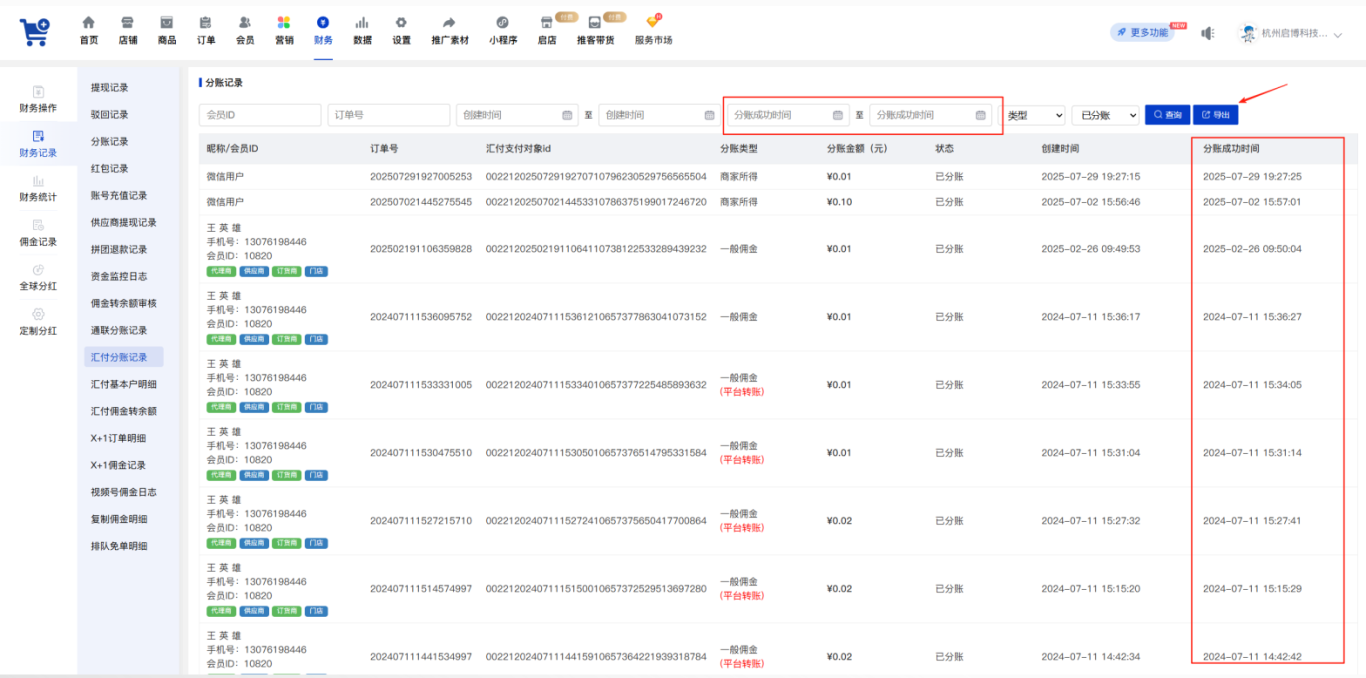Open 资金监控日志 submenu item
The height and width of the screenshot is (678, 1366).
(x=119, y=277)
